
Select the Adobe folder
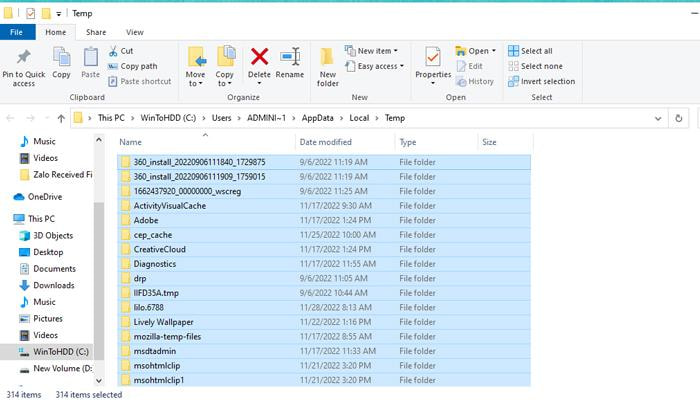pos(324,221)
